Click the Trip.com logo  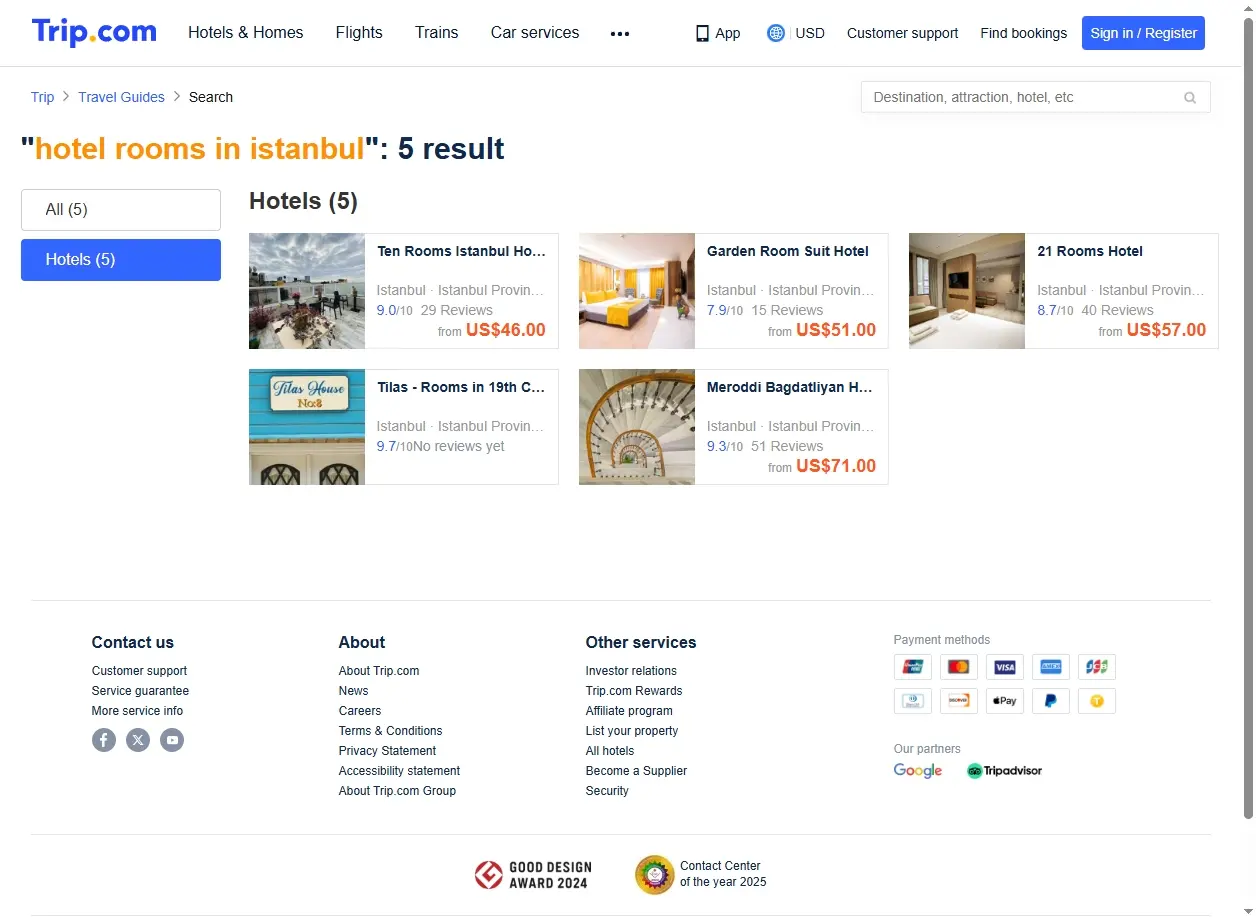click(x=94, y=32)
